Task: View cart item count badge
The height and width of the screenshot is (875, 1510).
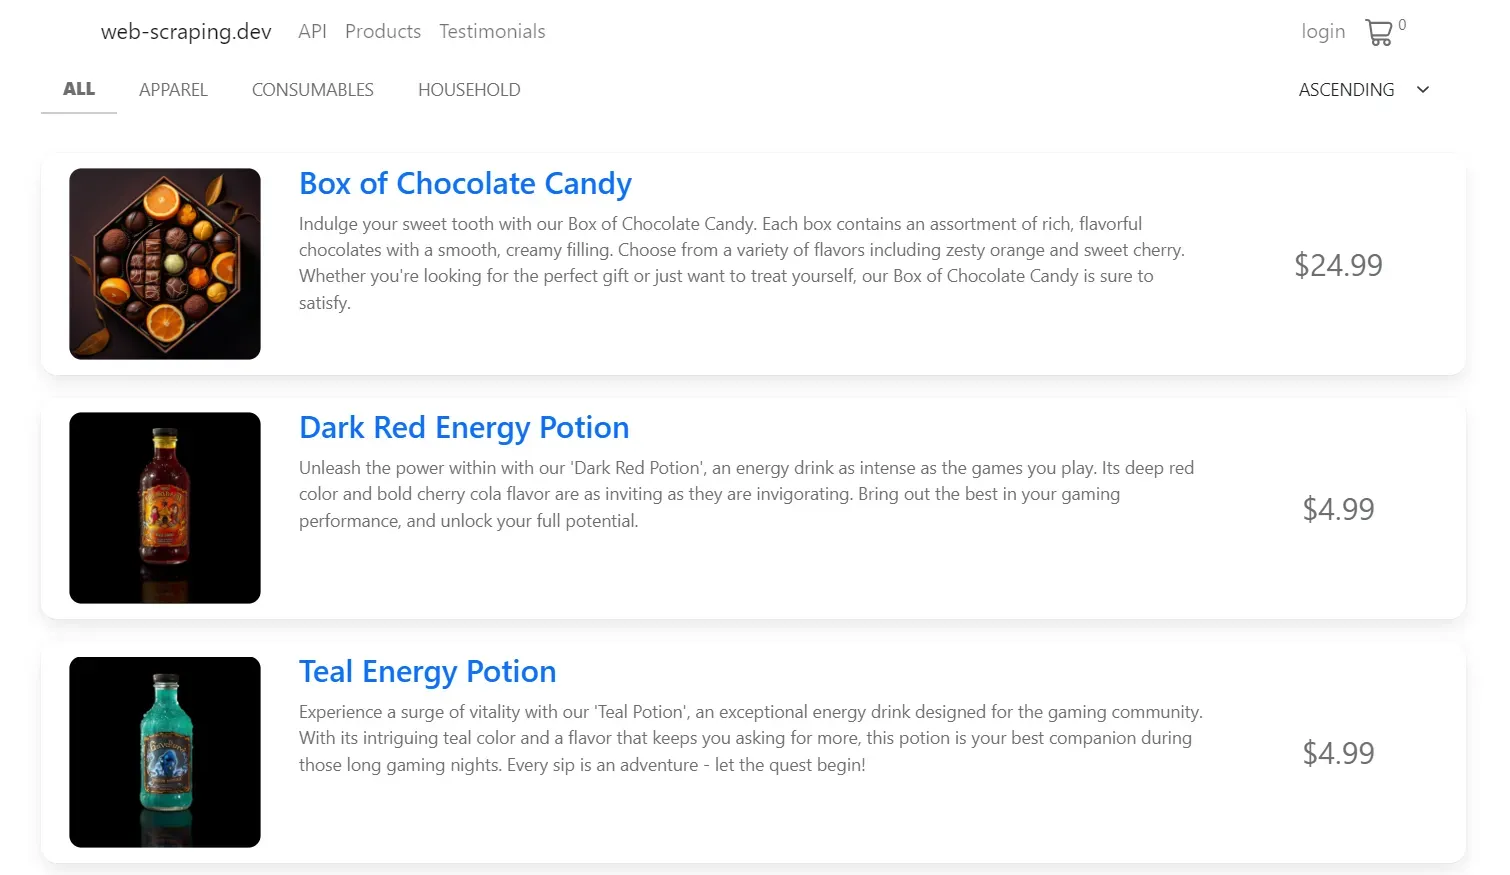Action: (x=1403, y=24)
